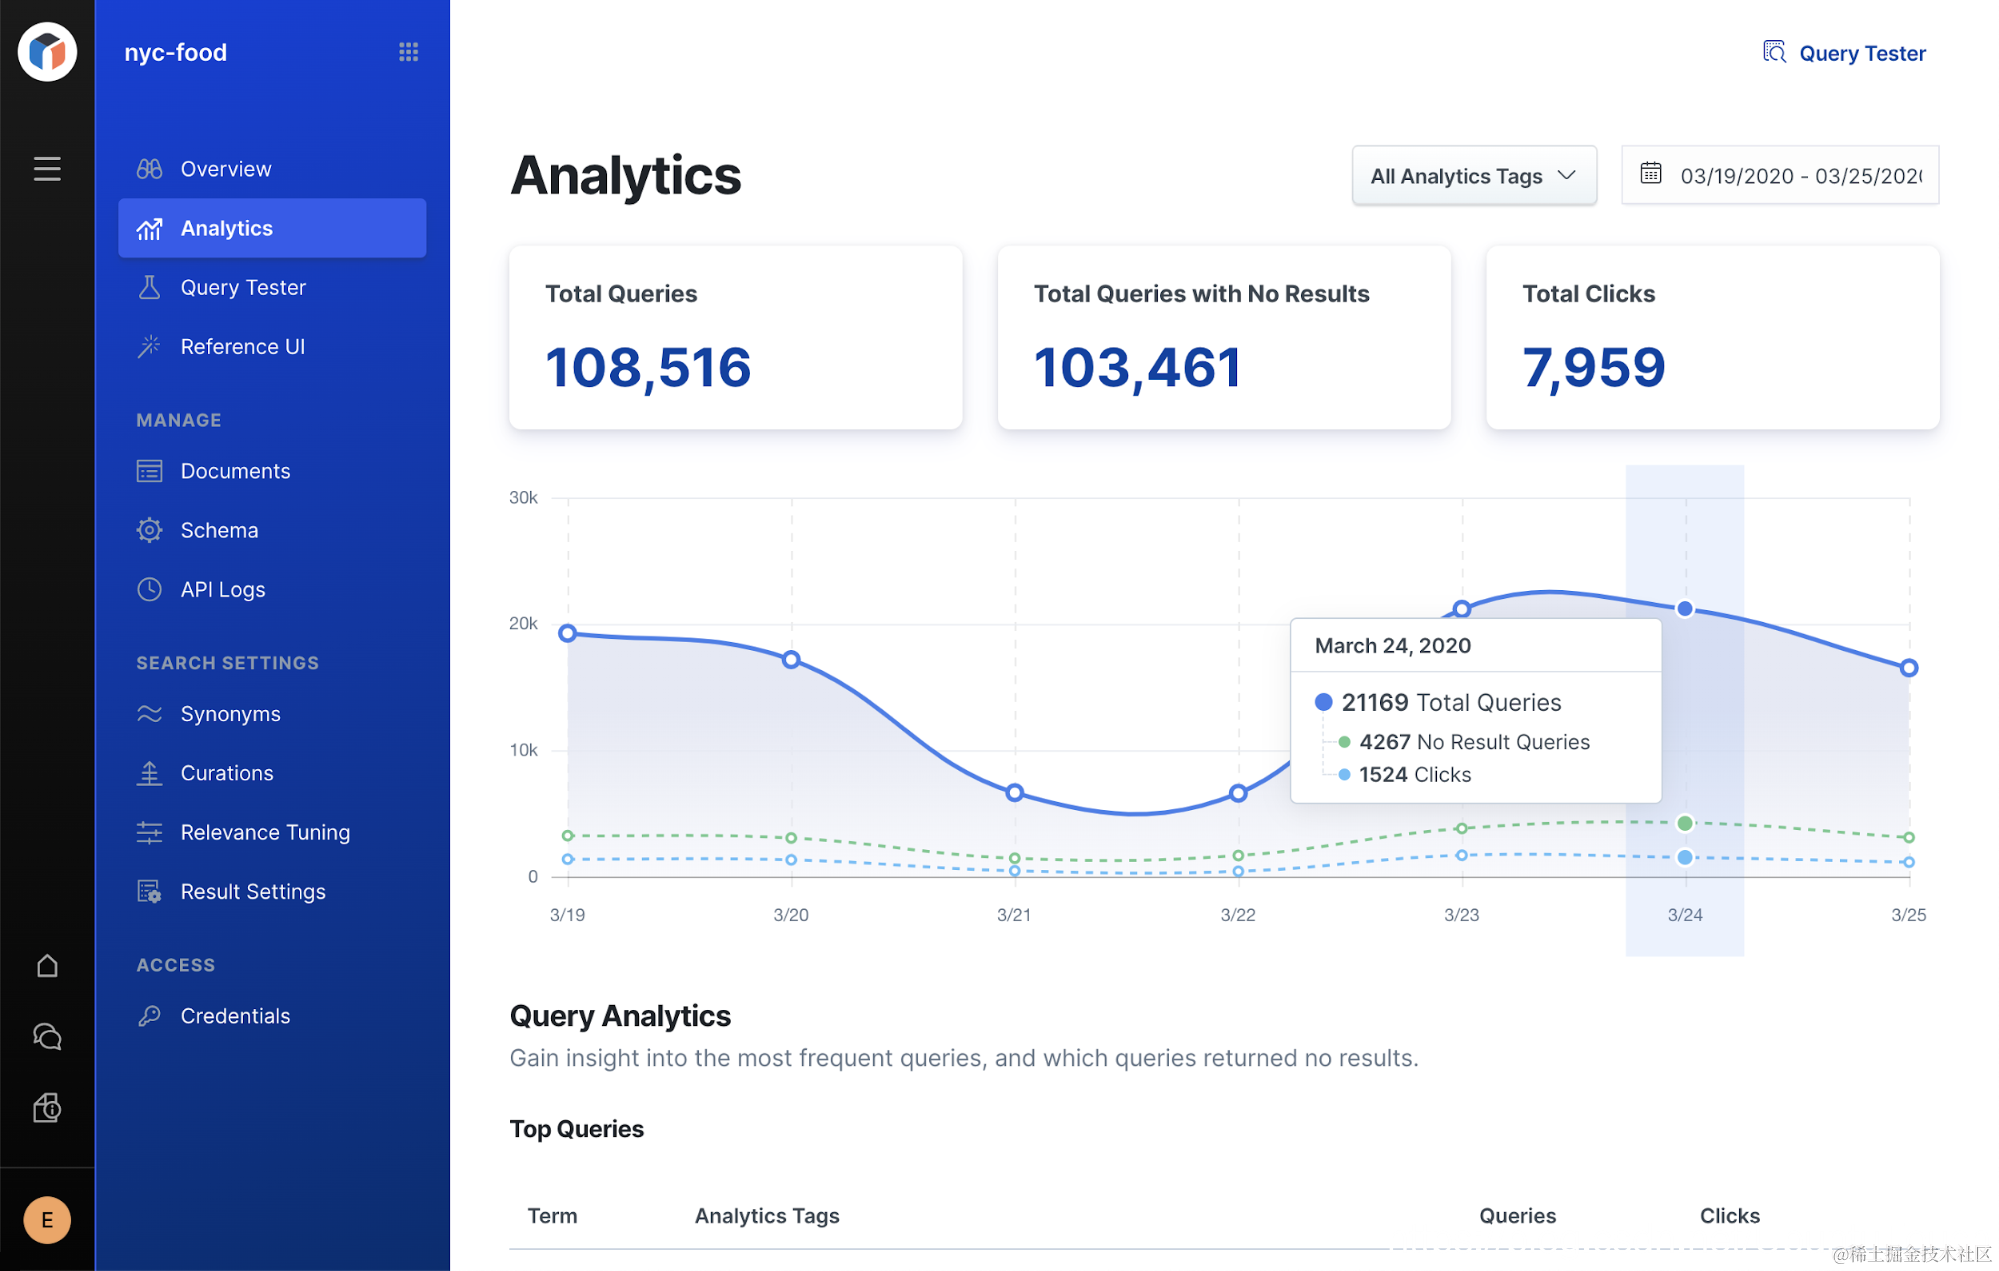Open the chat bubbles icon
Screen dimensions: 1999x1271
[x=47, y=1037]
